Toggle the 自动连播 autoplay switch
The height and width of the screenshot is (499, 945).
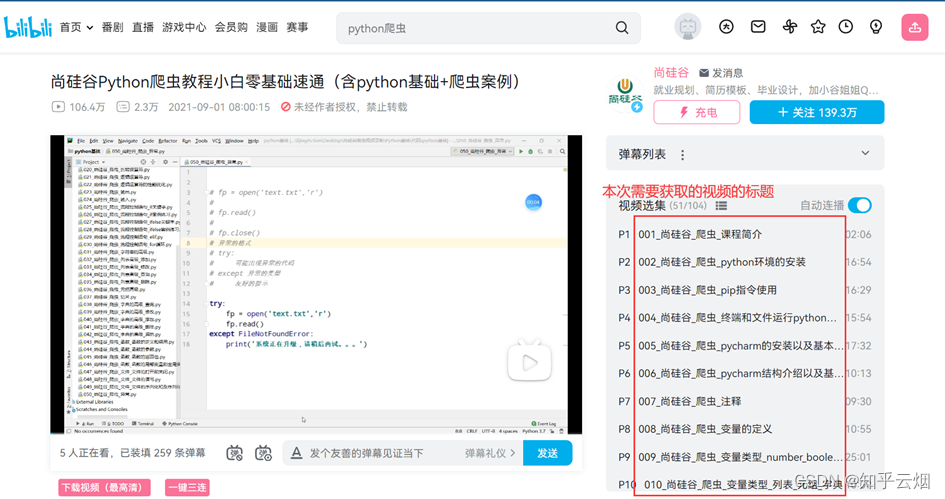[x=859, y=206]
